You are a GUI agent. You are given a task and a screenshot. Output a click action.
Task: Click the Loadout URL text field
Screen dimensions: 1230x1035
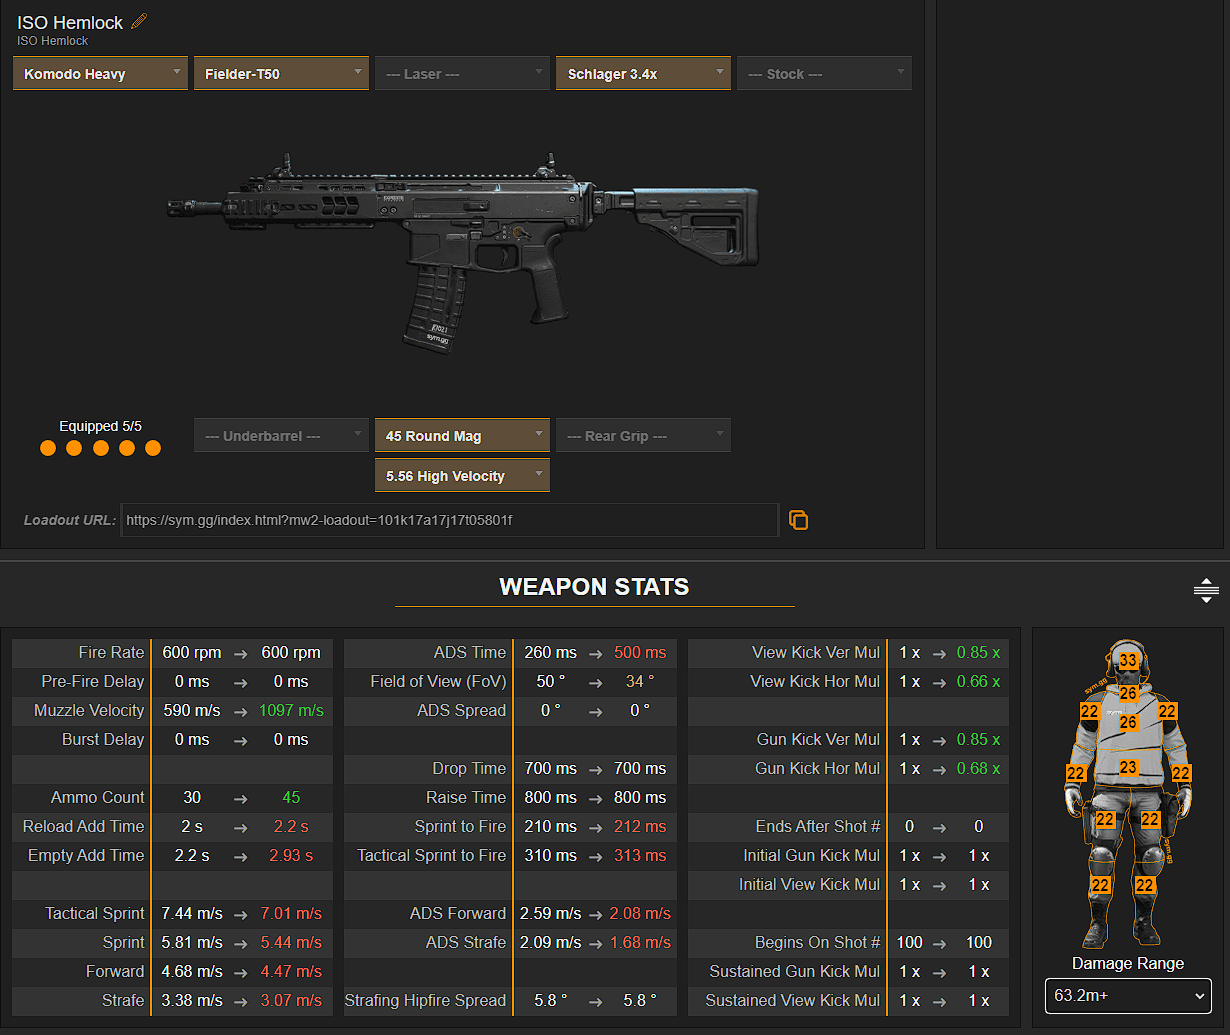[x=449, y=520]
